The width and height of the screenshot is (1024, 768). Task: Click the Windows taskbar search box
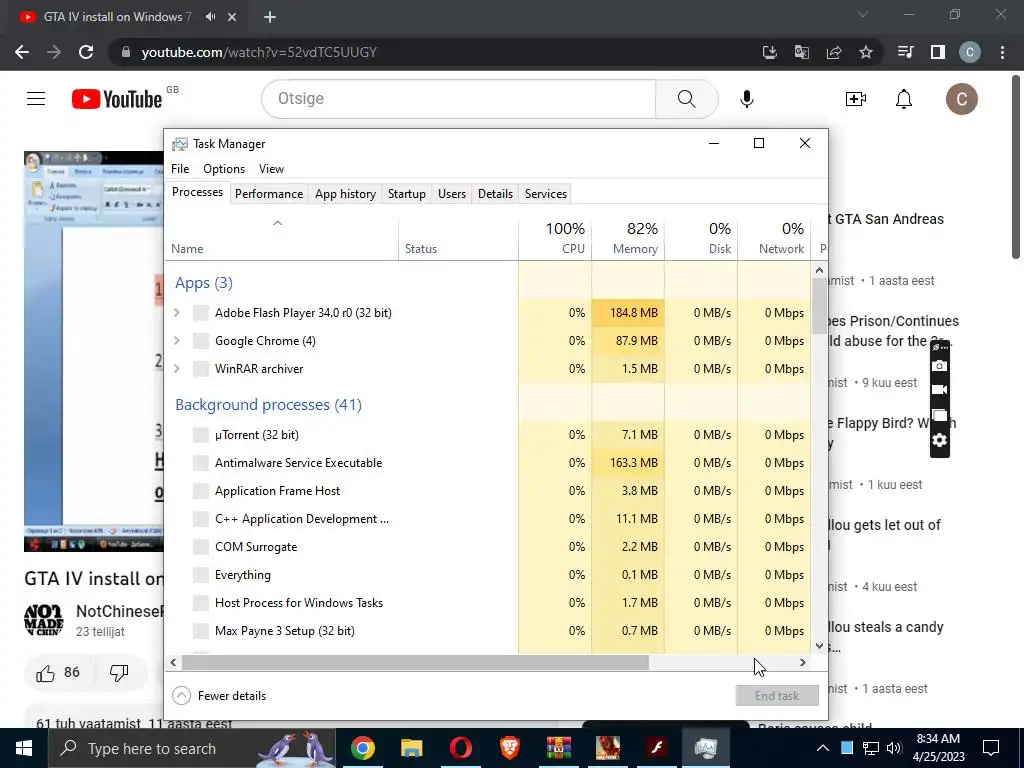pos(192,748)
